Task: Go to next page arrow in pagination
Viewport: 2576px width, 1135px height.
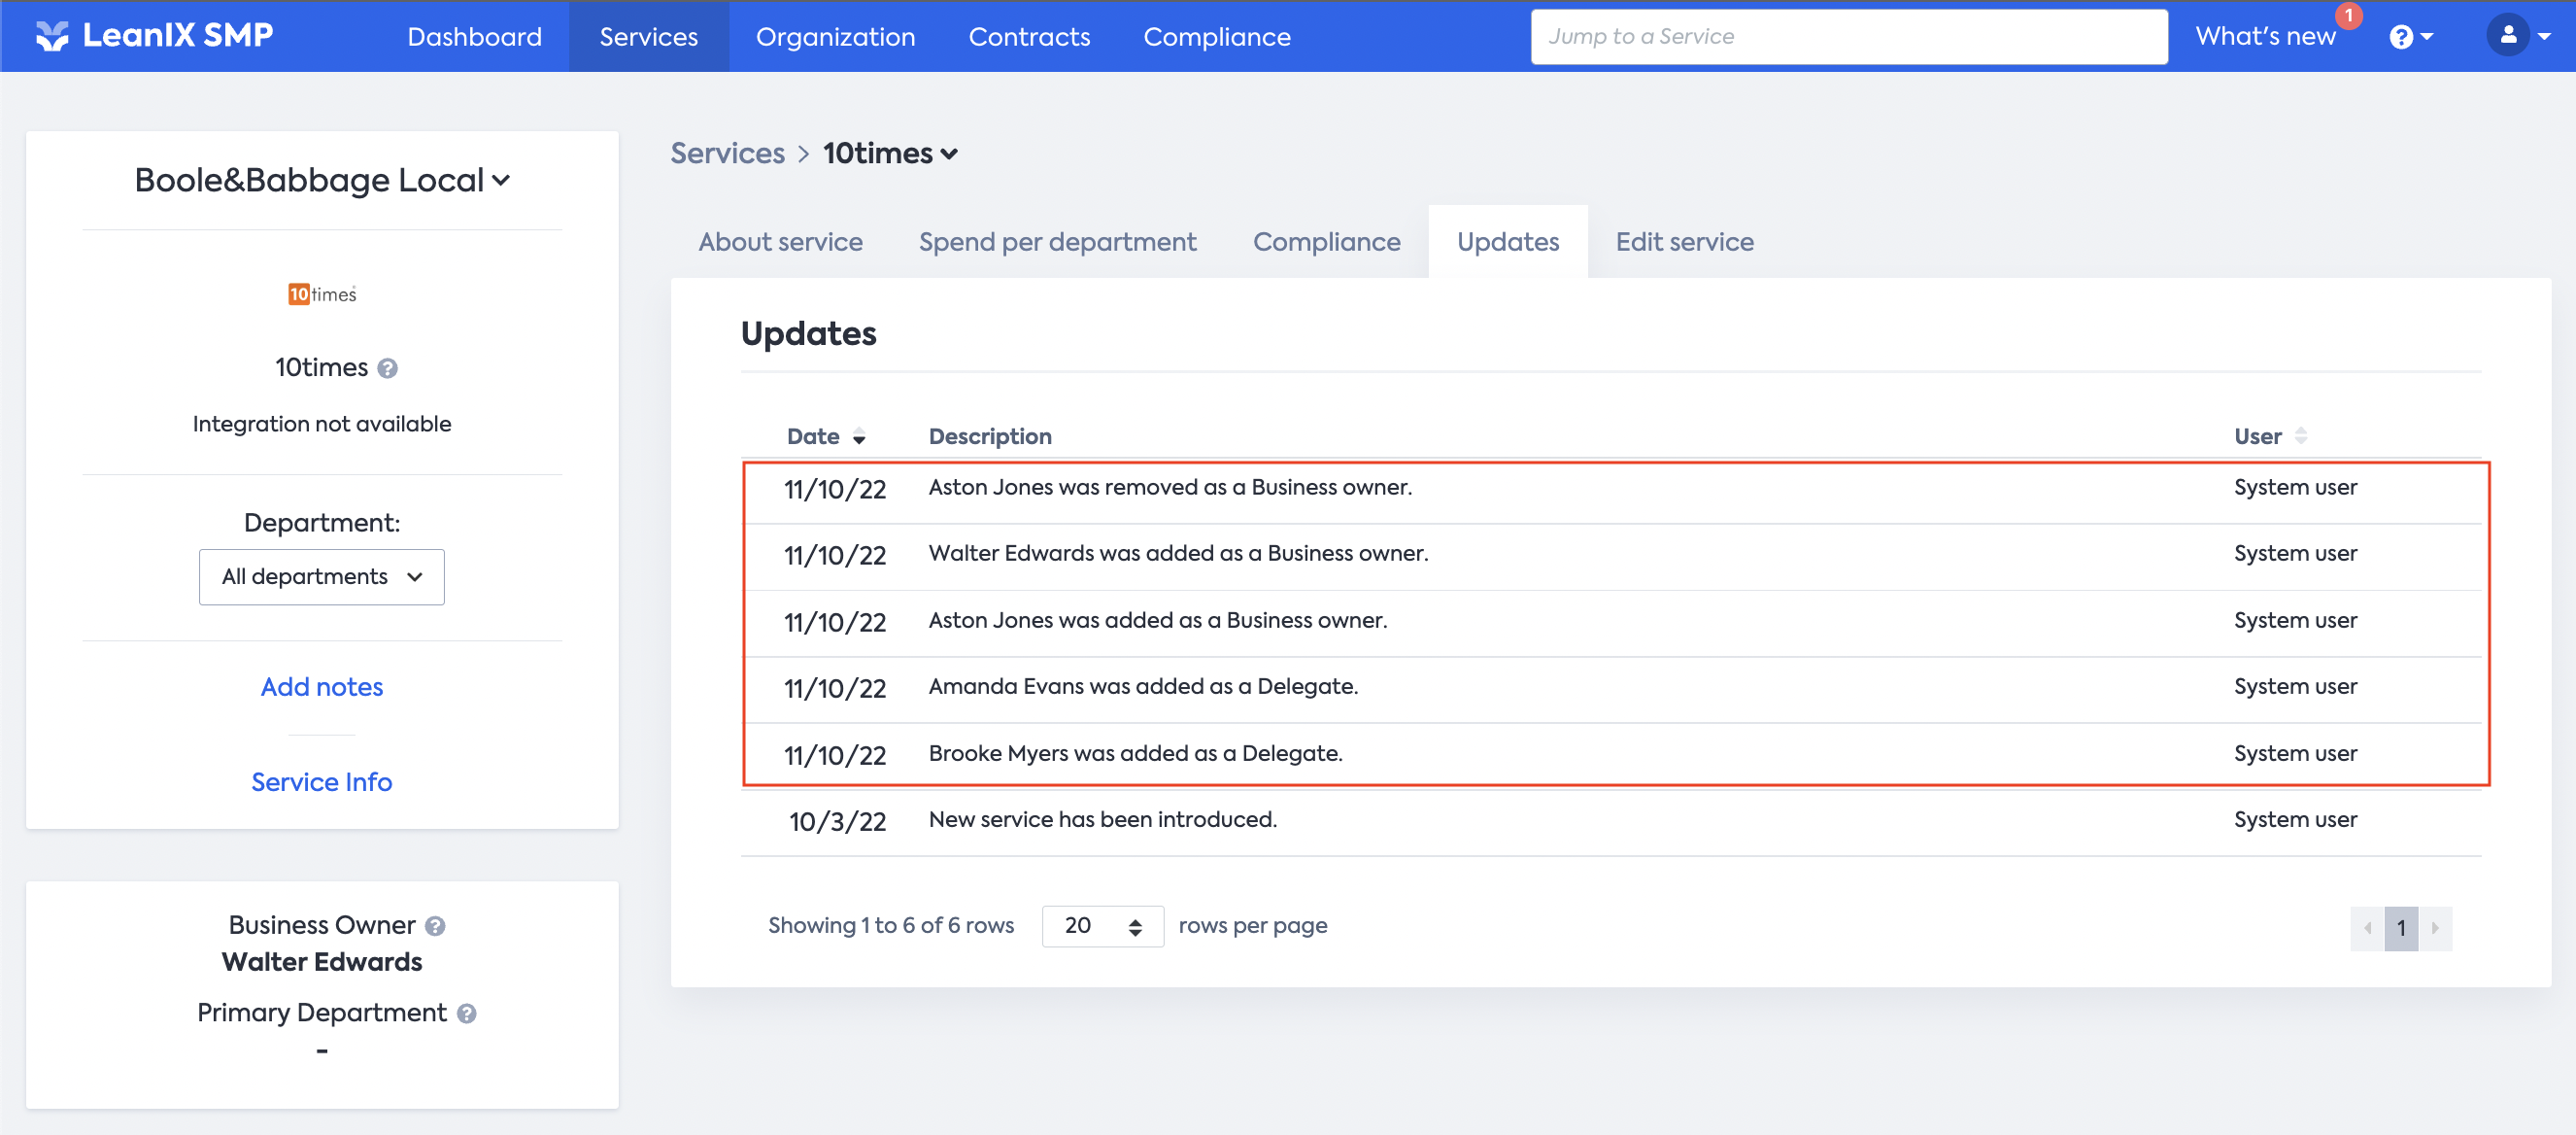Action: pyautogui.click(x=2435, y=928)
